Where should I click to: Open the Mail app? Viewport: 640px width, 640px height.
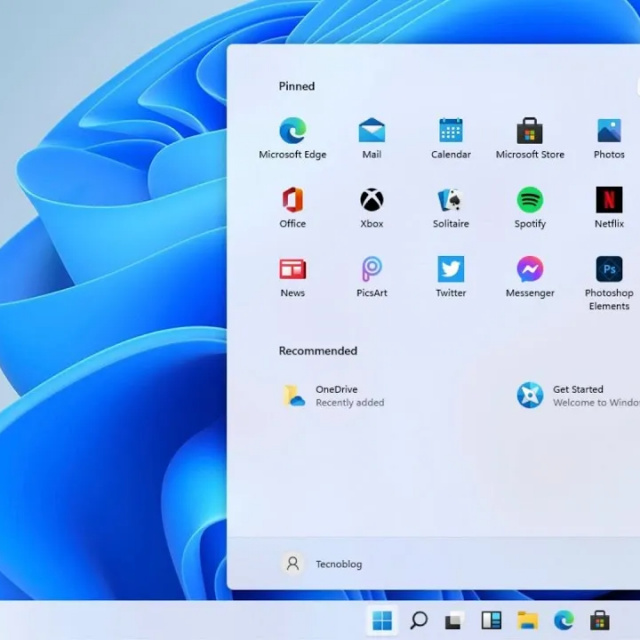371,138
